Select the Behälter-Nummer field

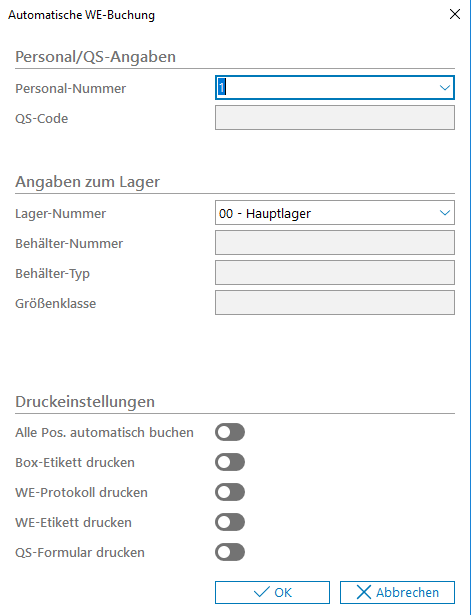coord(335,243)
